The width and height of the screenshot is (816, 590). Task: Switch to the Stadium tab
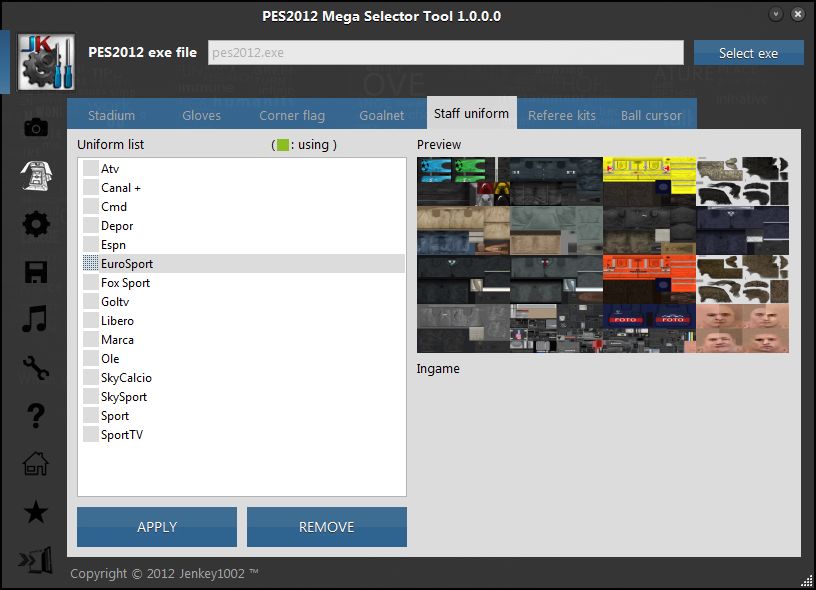pyautogui.click(x=111, y=115)
